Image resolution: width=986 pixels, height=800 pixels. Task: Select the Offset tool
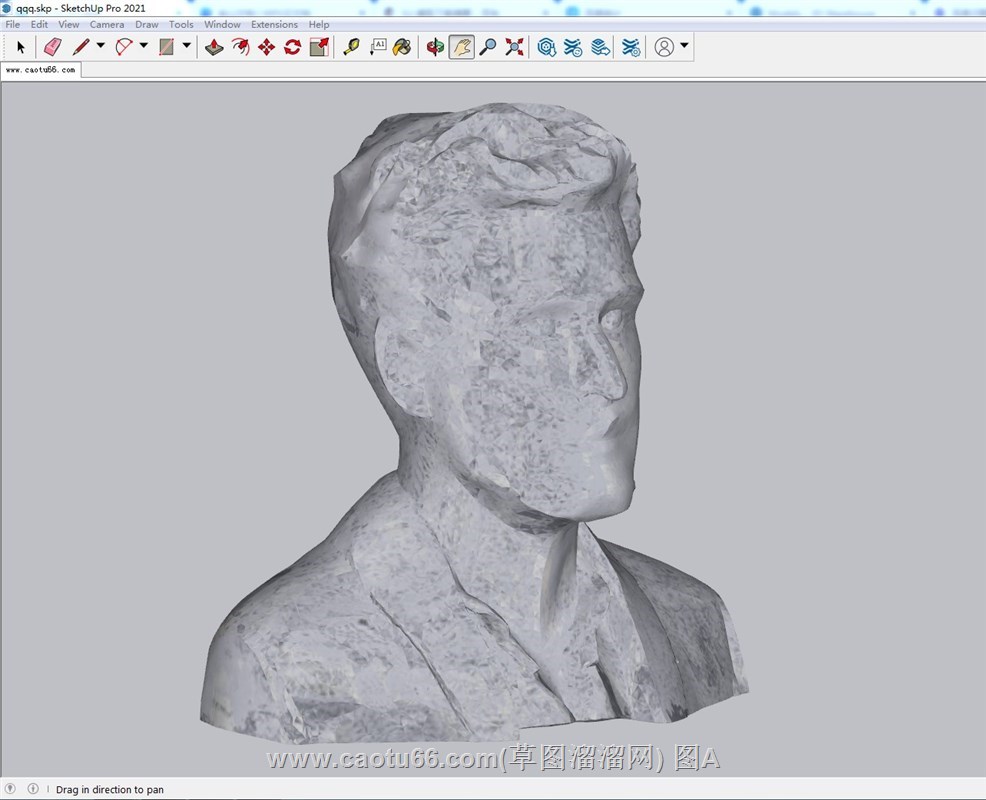click(240, 47)
